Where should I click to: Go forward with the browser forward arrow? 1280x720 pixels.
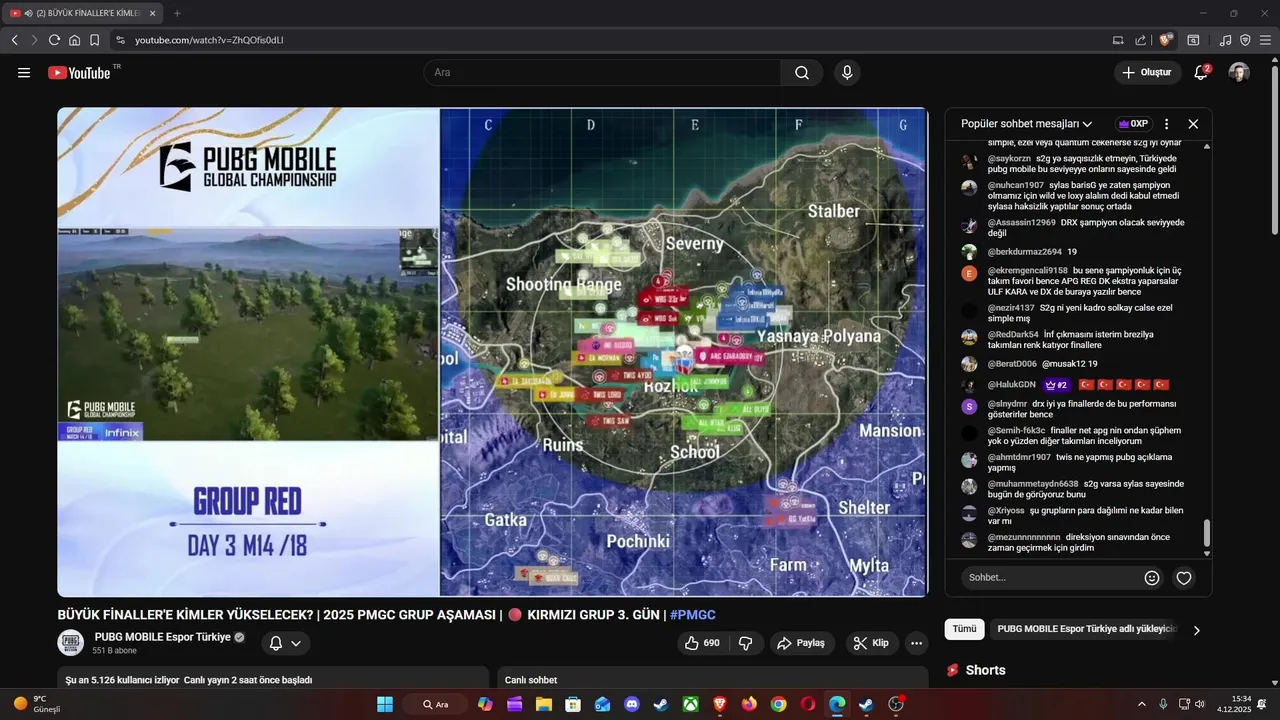[34, 40]
